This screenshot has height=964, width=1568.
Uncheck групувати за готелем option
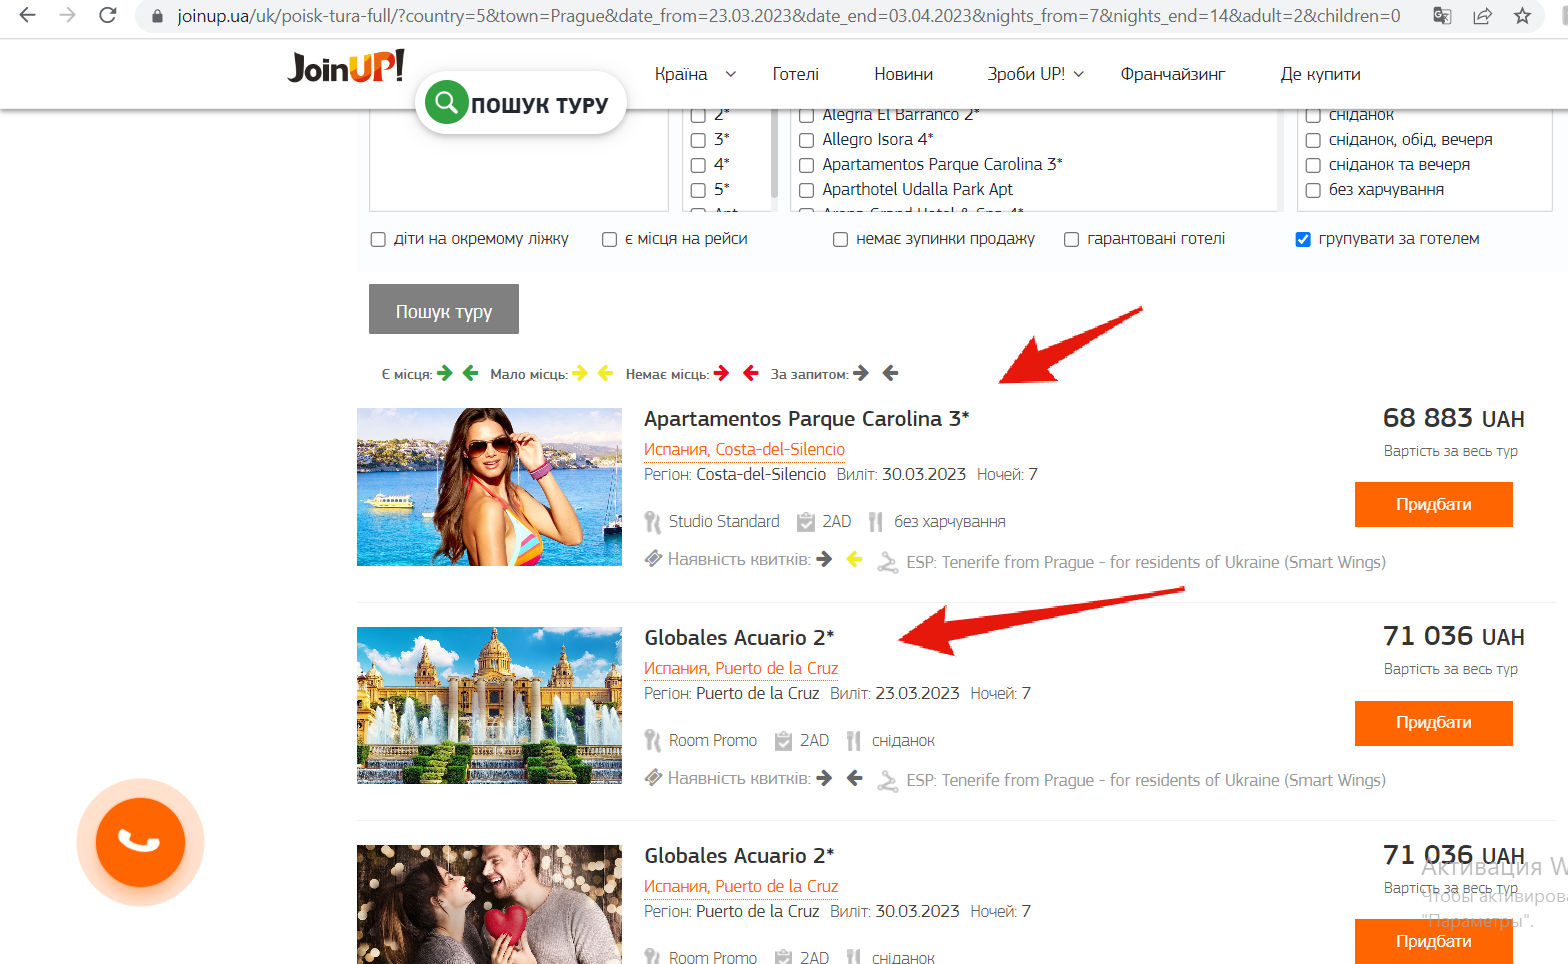(1303, 239)
